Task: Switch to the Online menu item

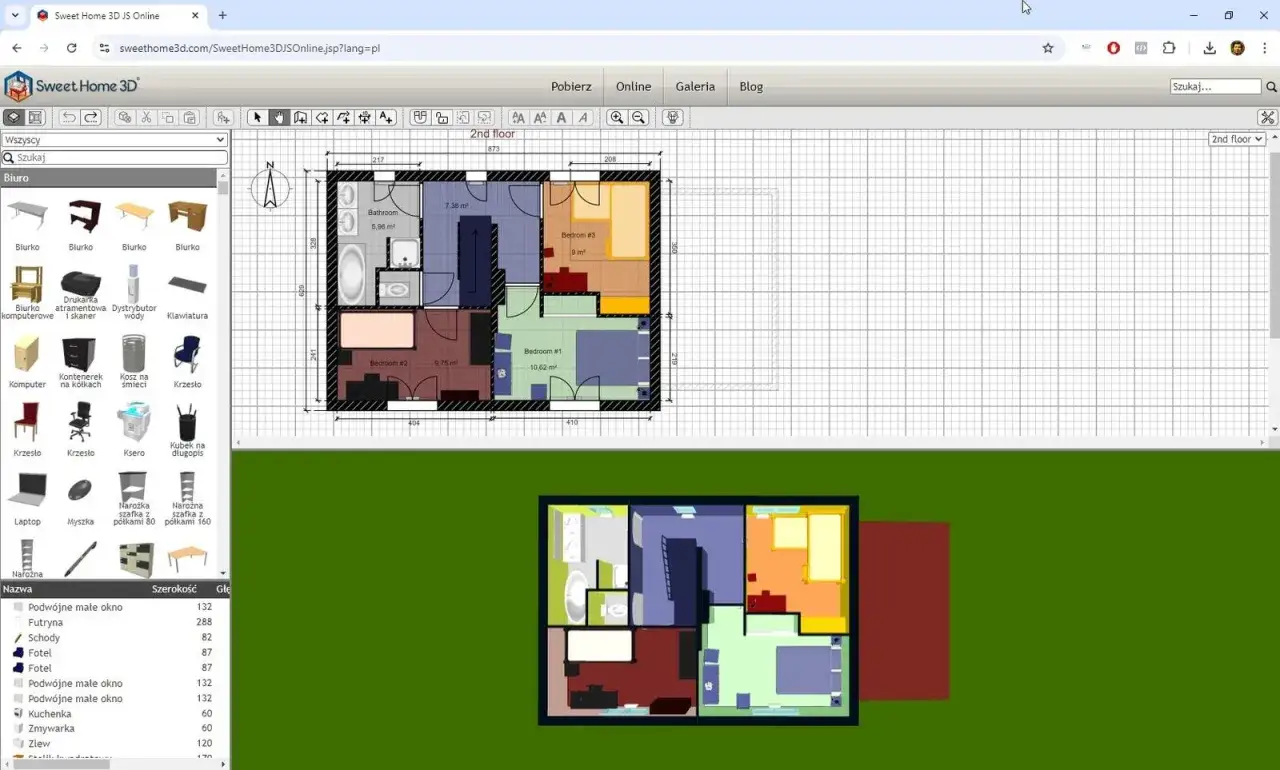Action: click(633, 86)
